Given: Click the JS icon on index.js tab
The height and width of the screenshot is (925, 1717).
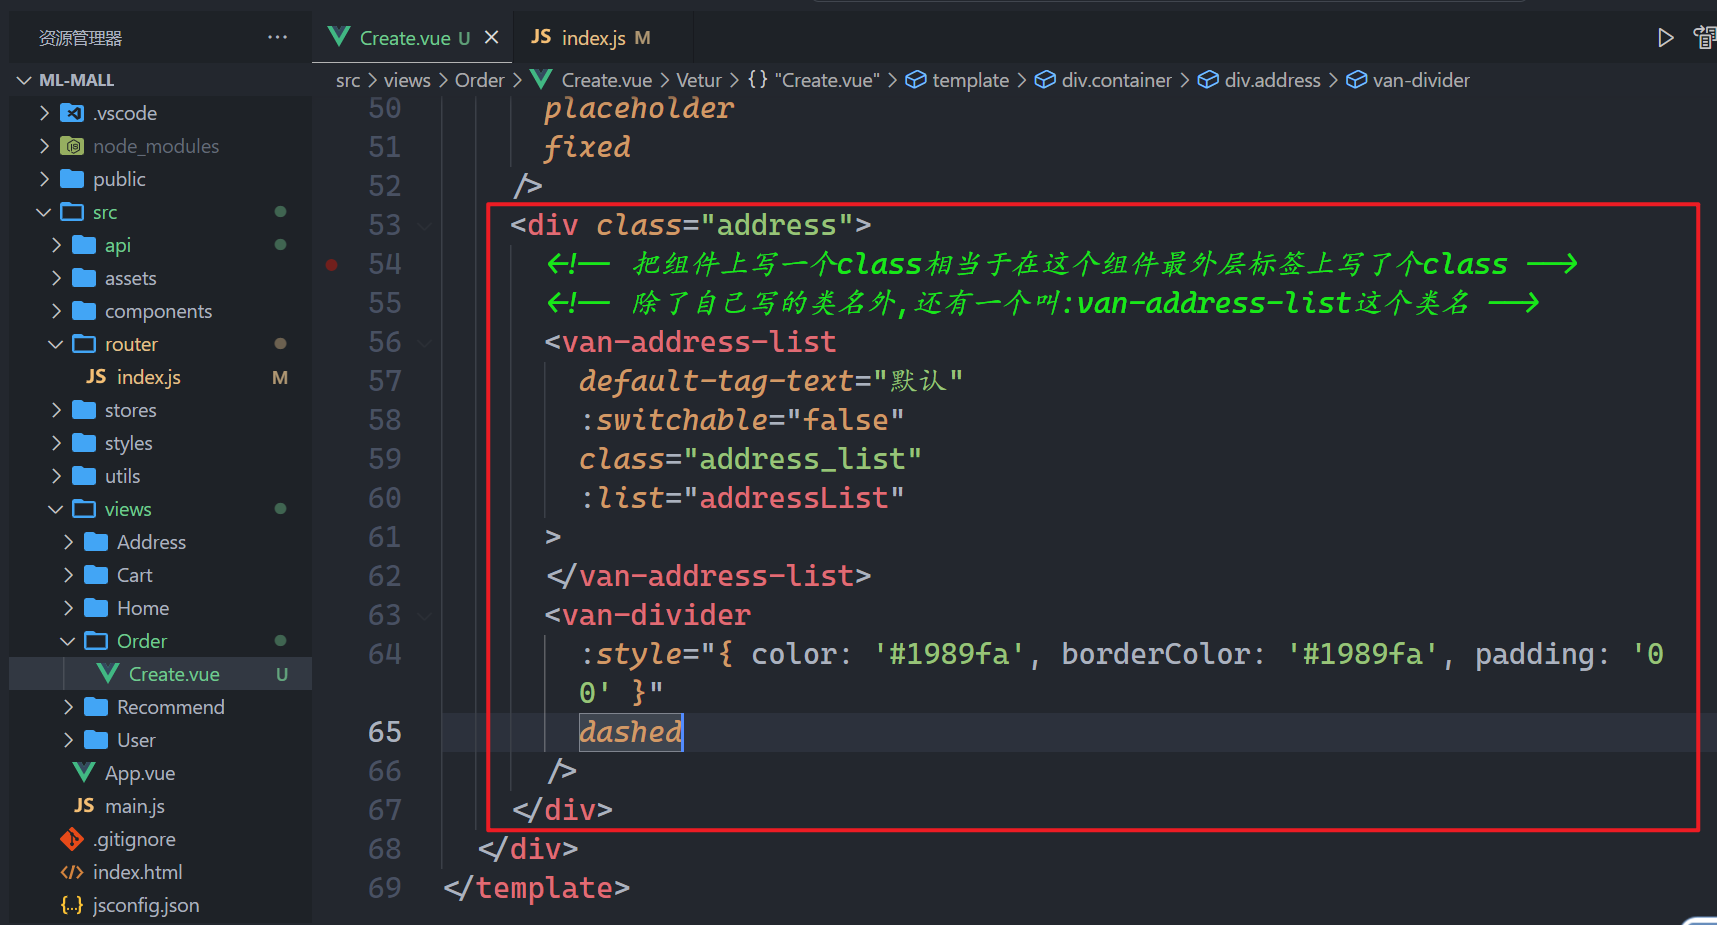Looking at the screenshot, I should coord(541,37).
